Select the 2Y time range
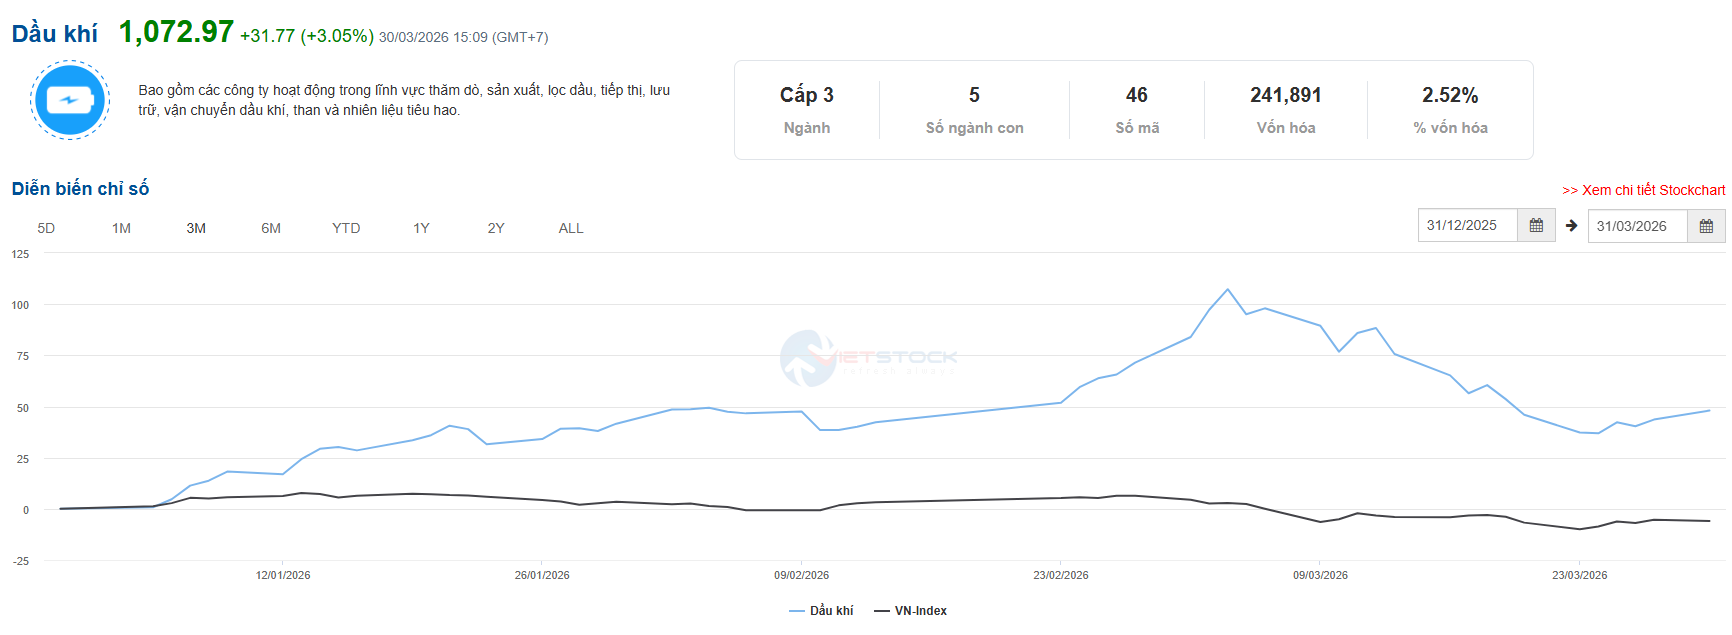This screenshot has width=1732, height=635. [x=496, y=228]
